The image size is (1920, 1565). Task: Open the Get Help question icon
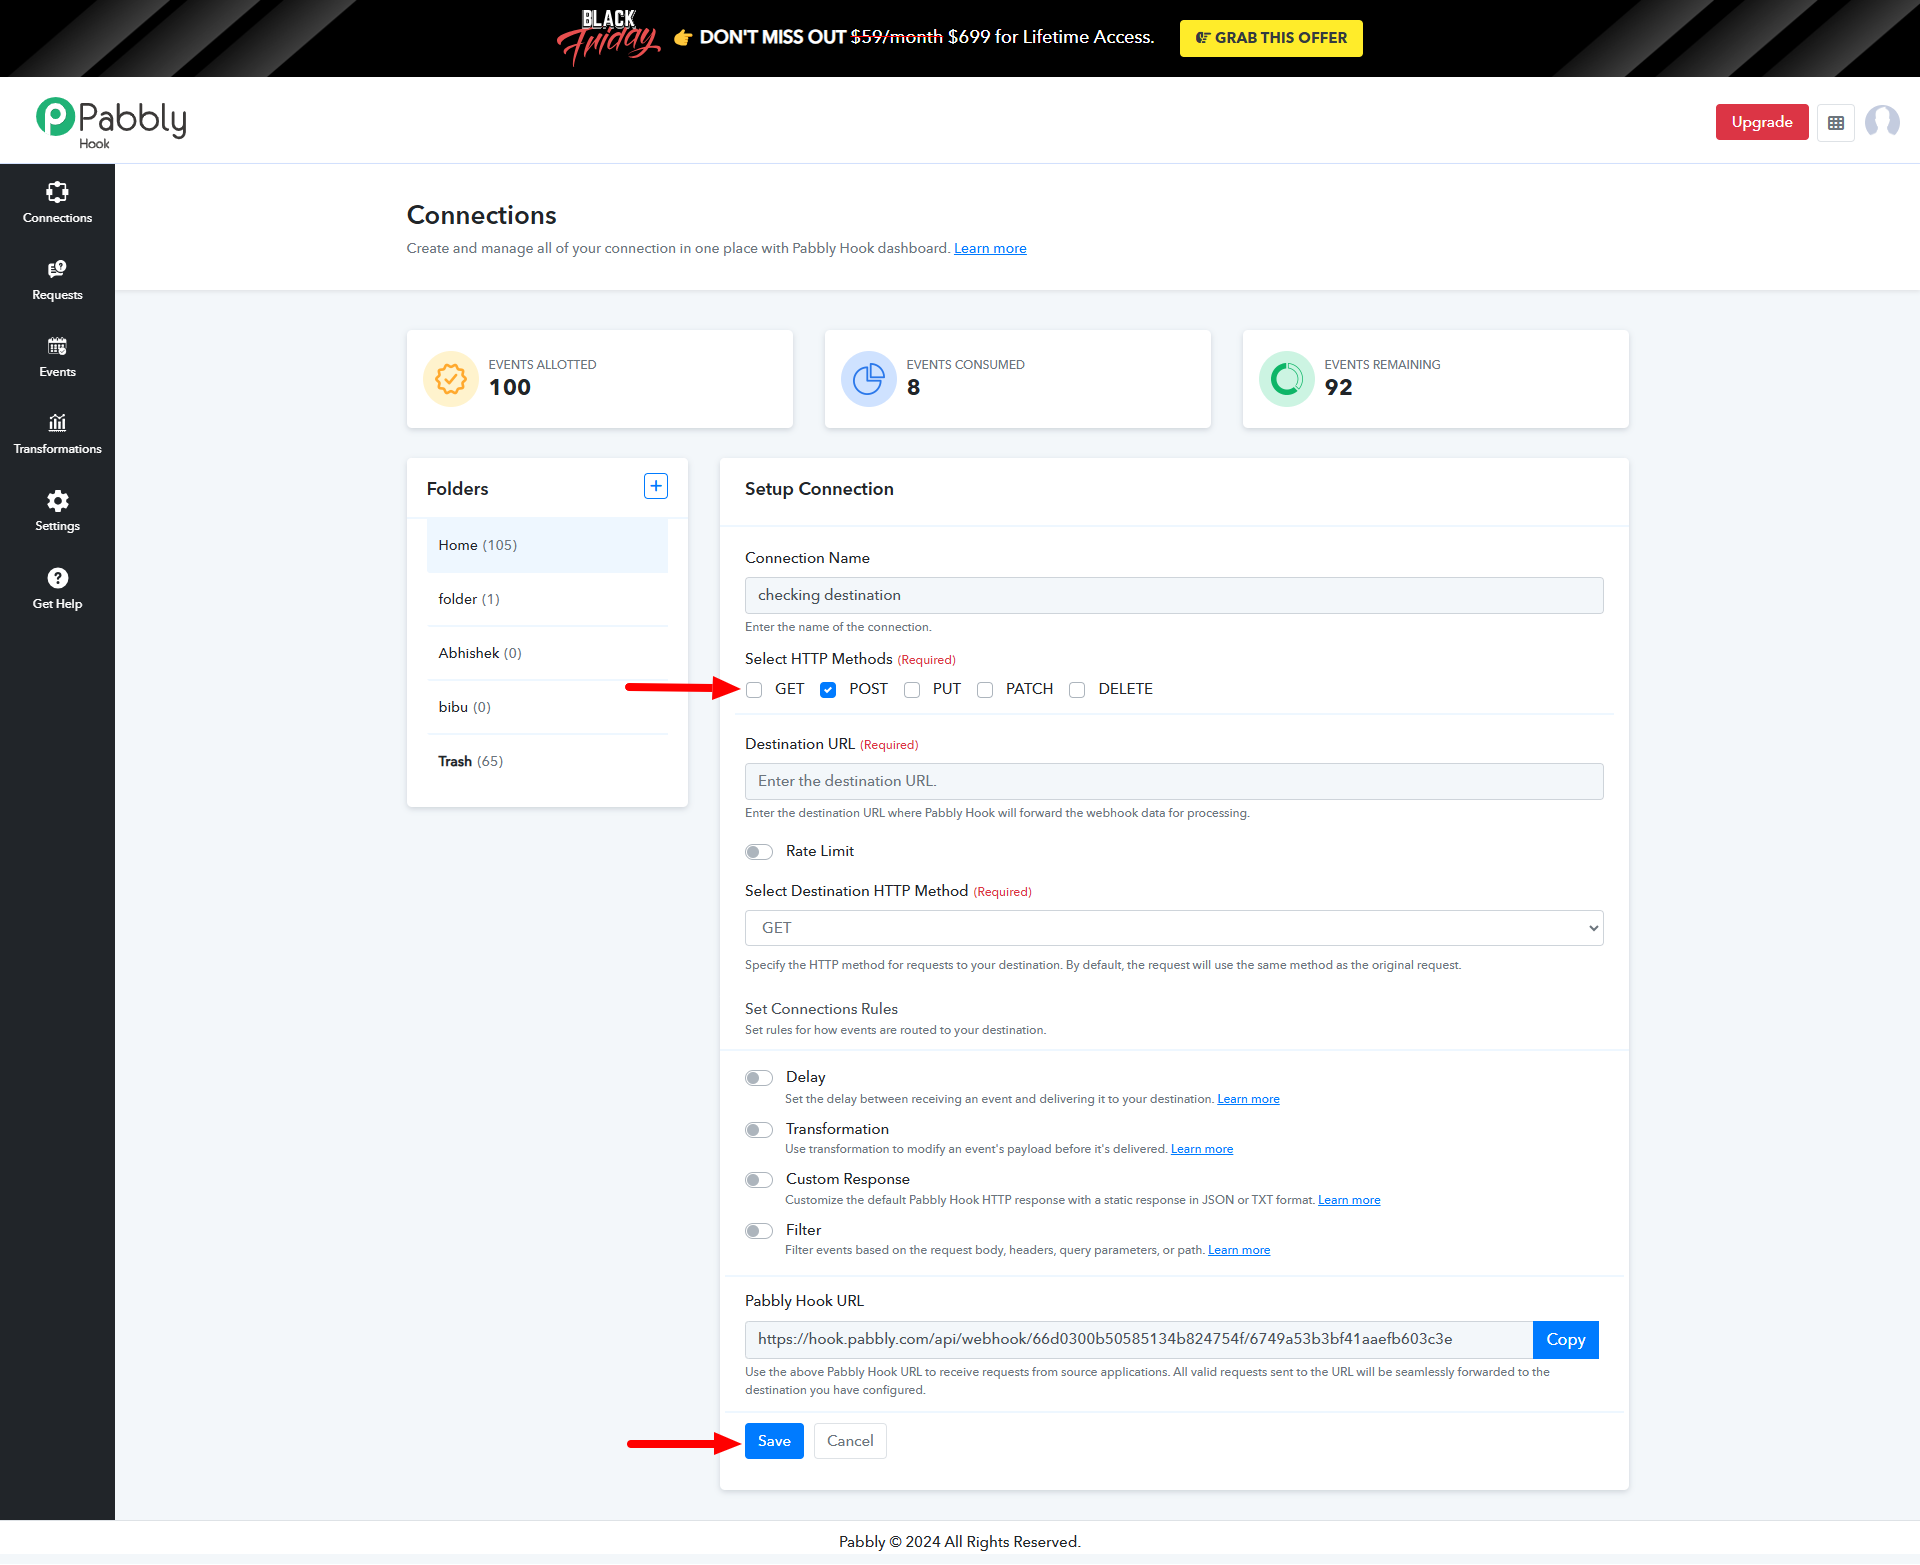pos(57,578)
